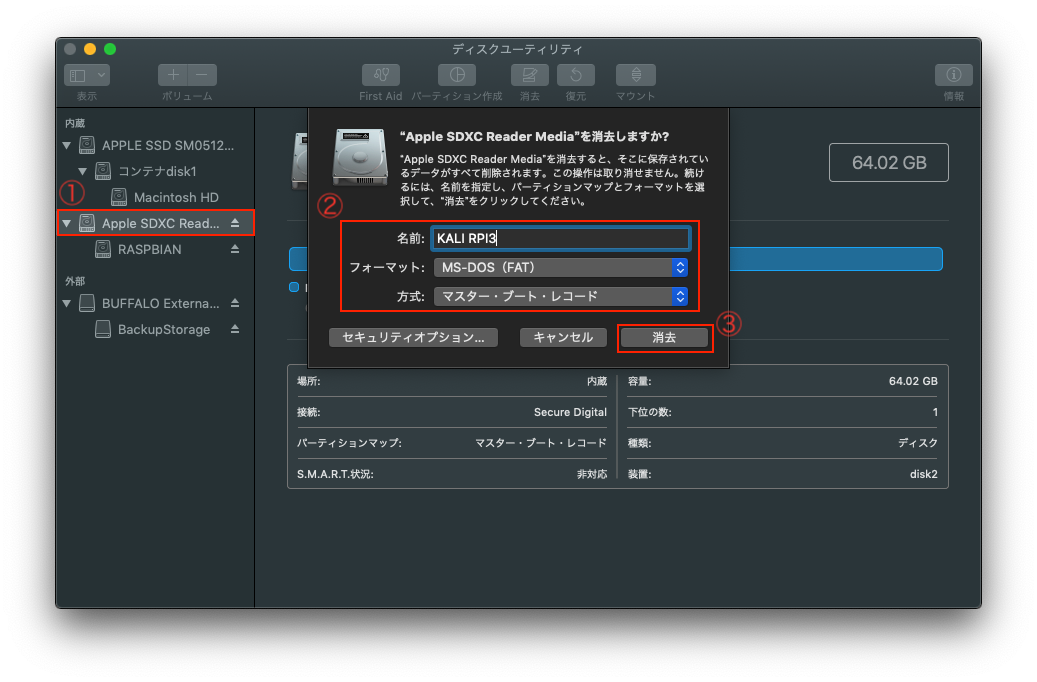The height and width of the screenshot is (682, 1037).
Task: Click the 非対応 S.M.A.R.T. status value
Action: click(592, 474)
